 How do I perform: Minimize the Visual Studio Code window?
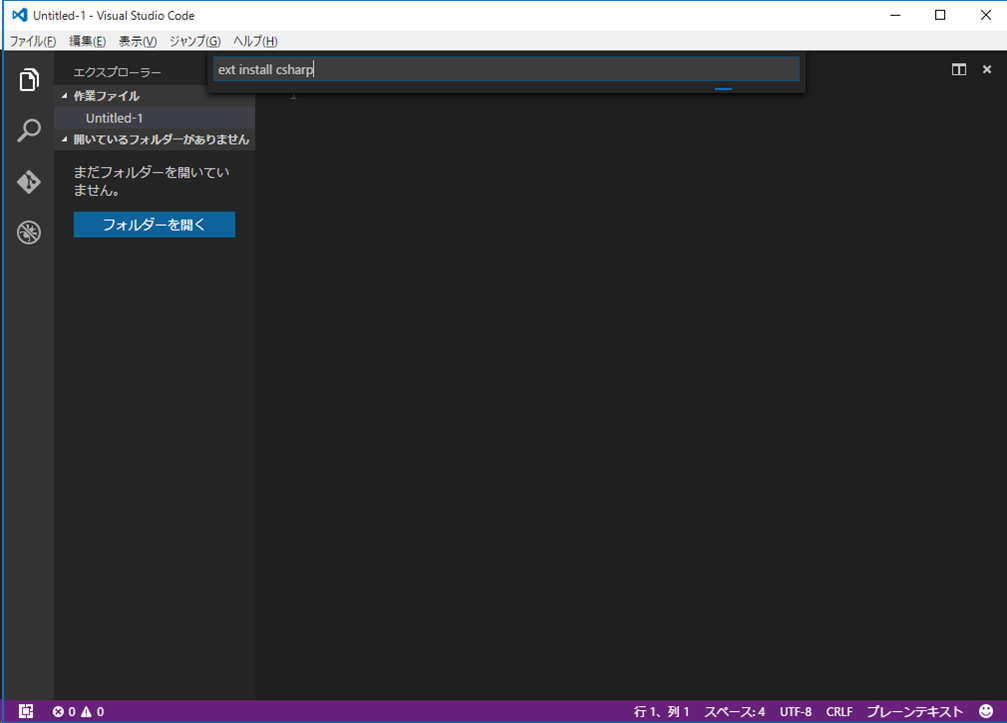pyautogui.click(x=895, y=15)
